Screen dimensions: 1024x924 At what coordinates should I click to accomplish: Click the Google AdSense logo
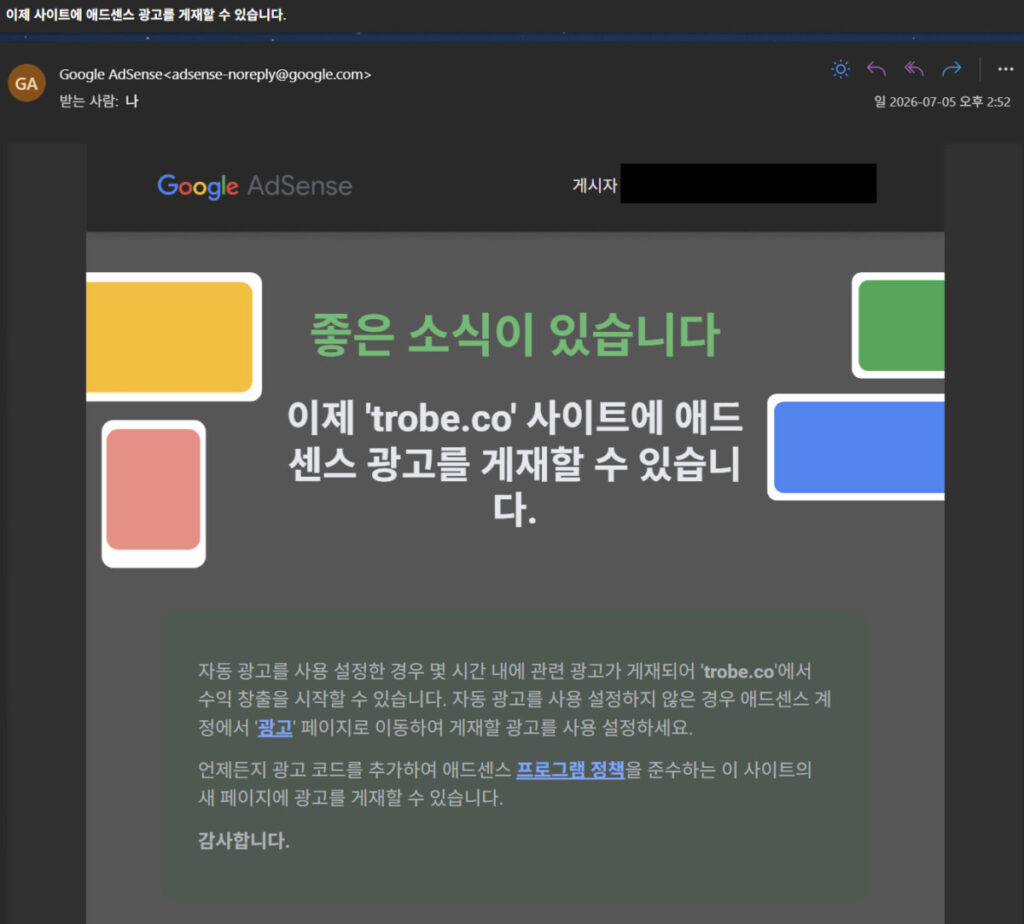click(x=255, y=186)
